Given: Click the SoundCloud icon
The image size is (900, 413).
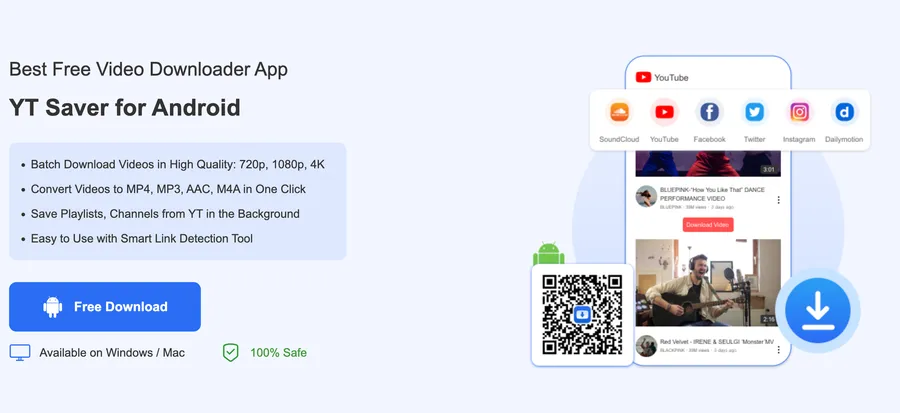Looking at the screenshot, I should click(619, 112).
